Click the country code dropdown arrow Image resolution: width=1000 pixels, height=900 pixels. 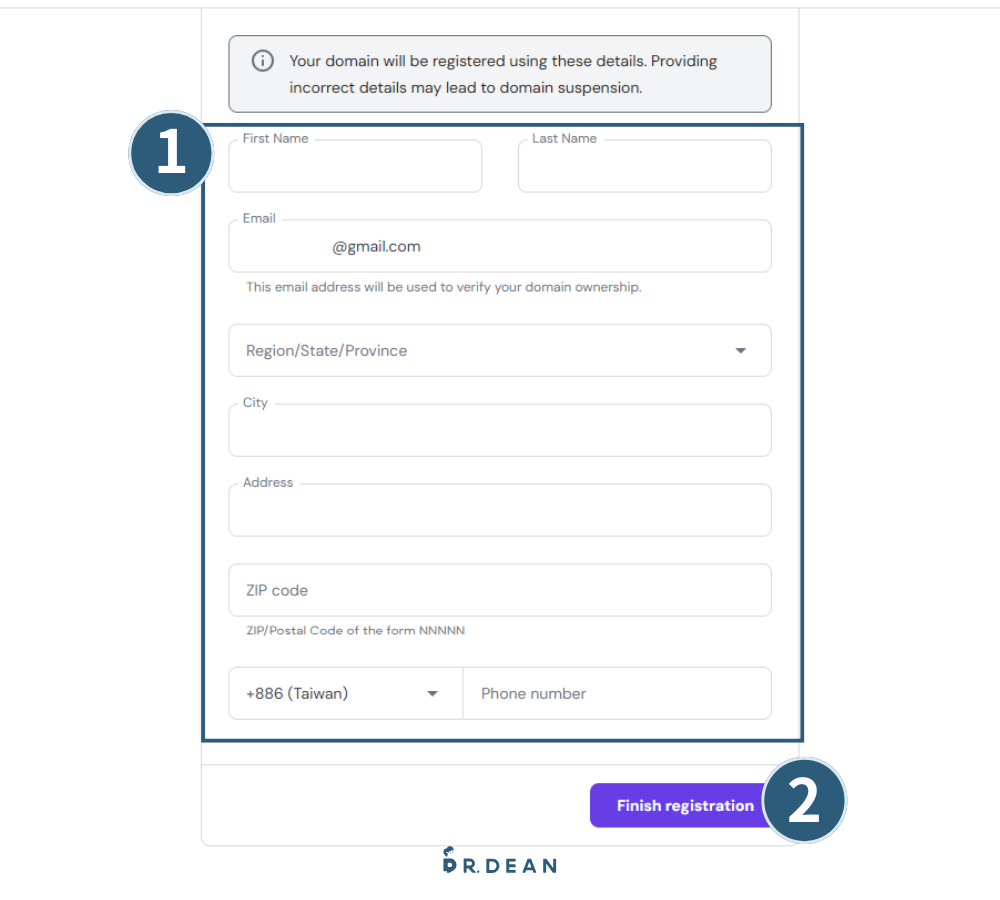pos(433,694)
